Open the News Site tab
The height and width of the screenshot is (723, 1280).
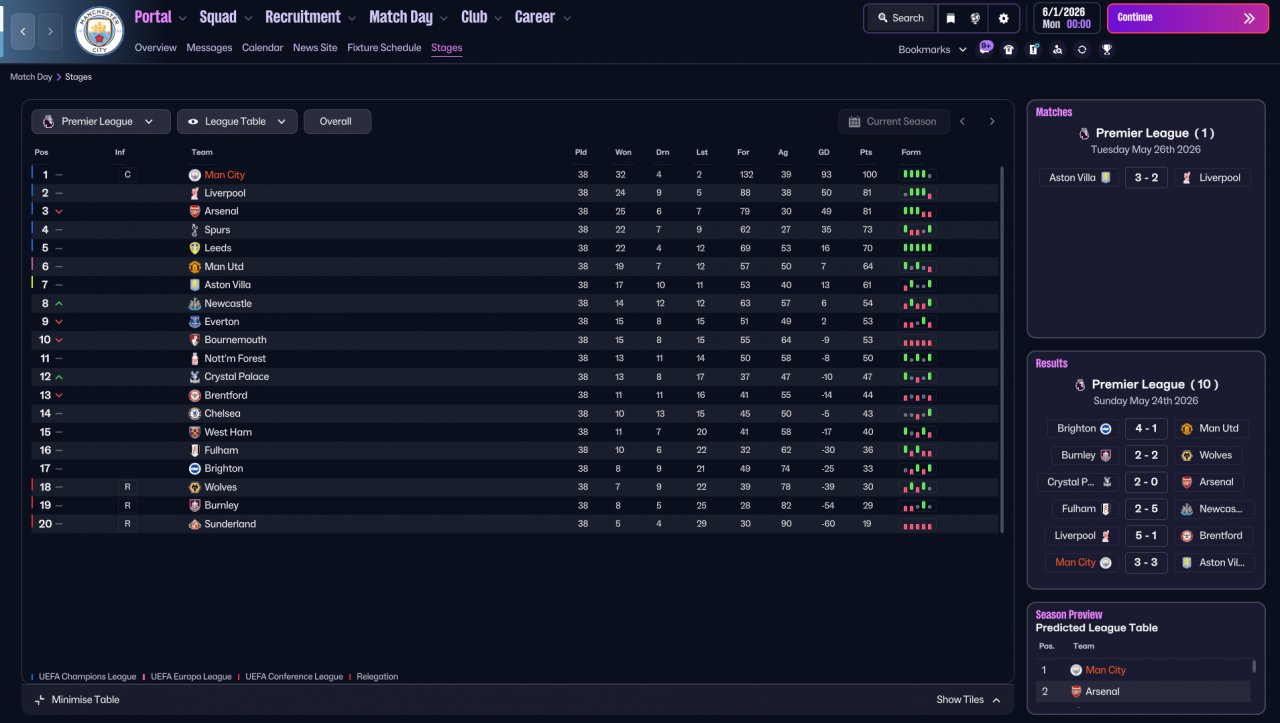point(315,48)
